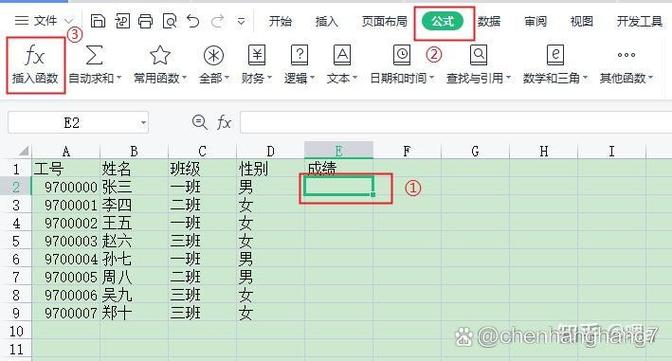Screen dimensions: 672x361
Task: Open the Math and Trig (数学和三角) icon
Action: coord(555,55)
